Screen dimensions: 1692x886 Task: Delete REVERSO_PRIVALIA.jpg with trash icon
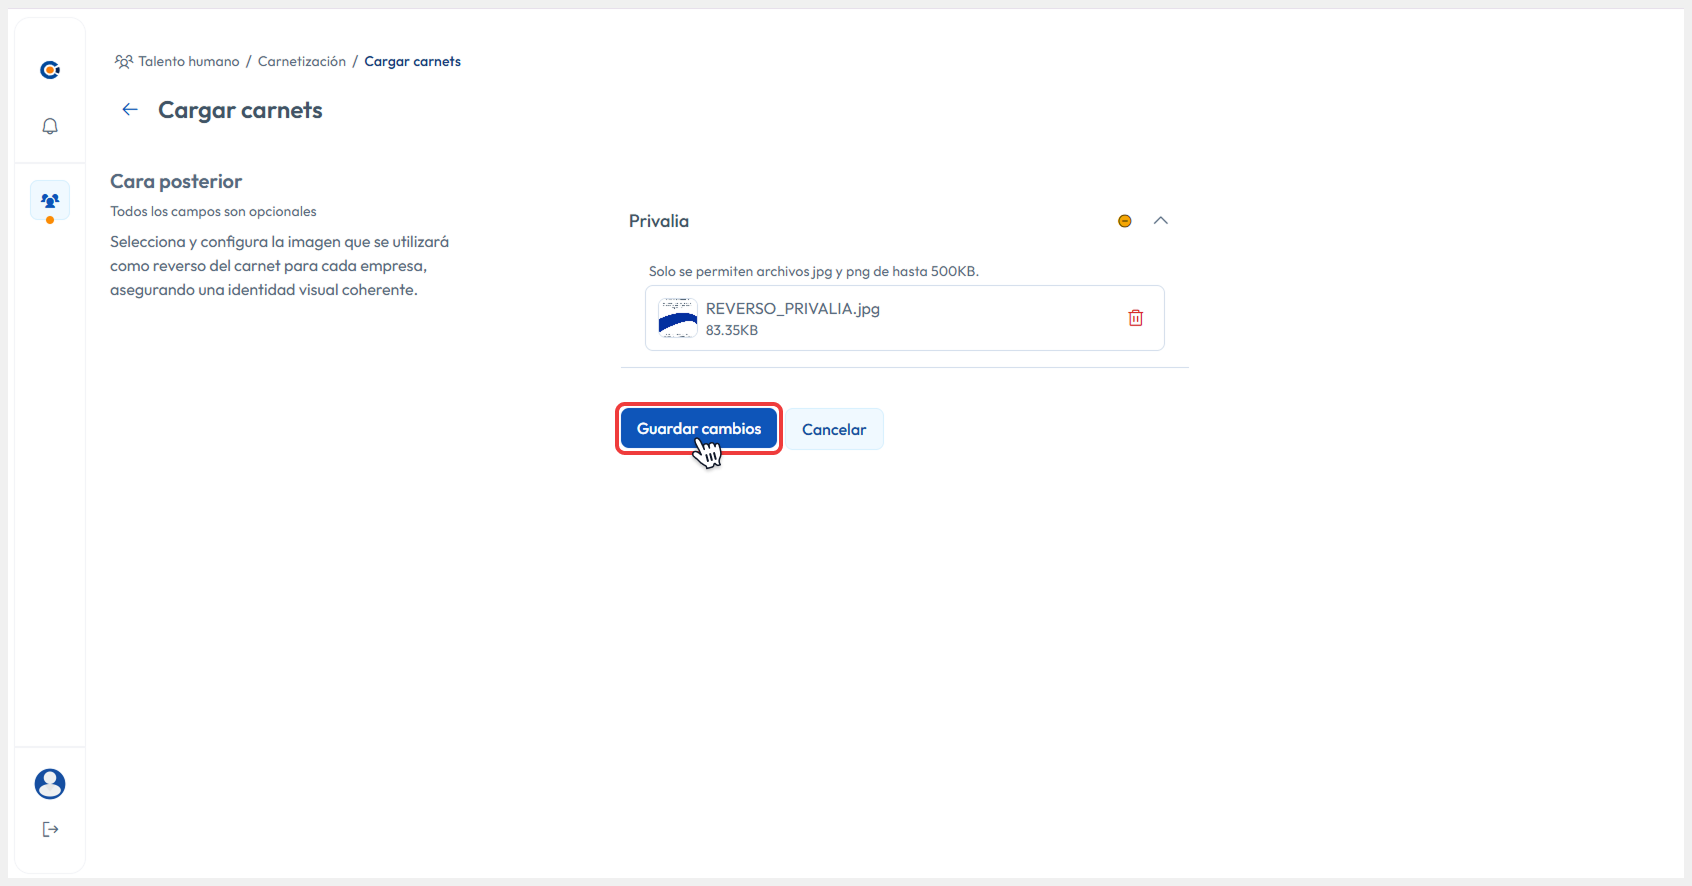(x=1135, y=318)
